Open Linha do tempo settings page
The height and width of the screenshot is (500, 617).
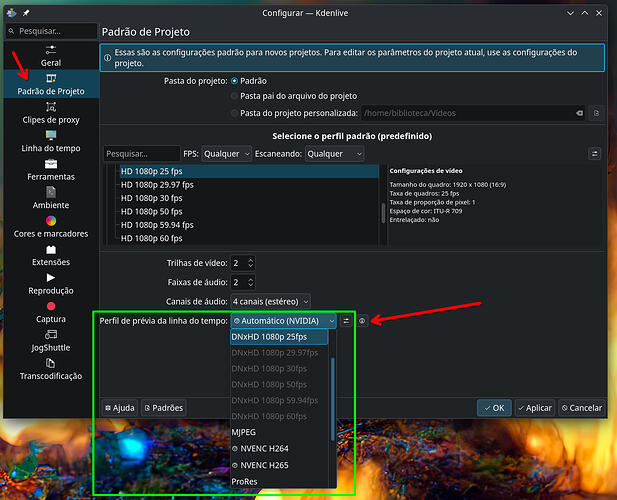tap(51, 141)
